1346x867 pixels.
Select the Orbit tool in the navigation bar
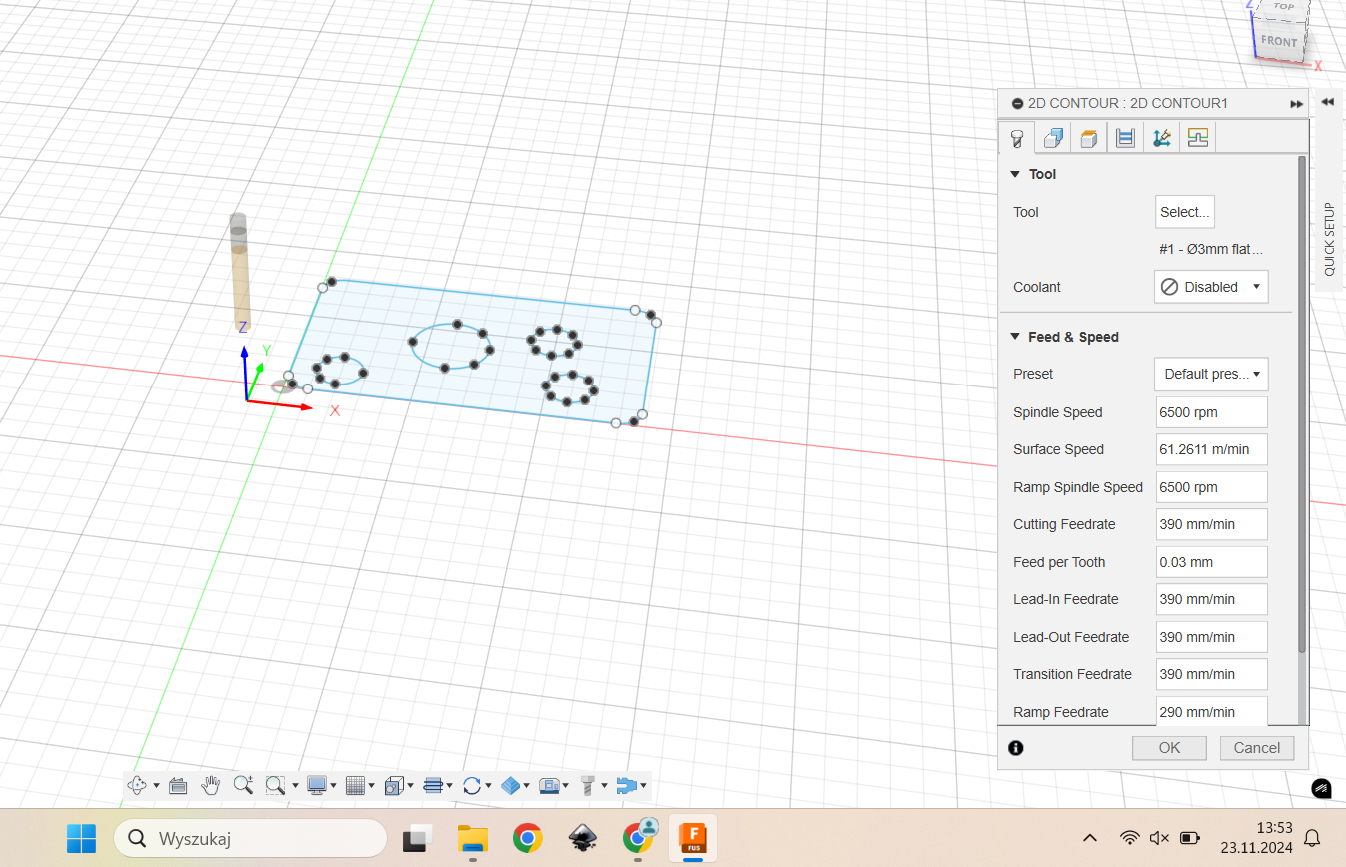[x=137, y=785]
